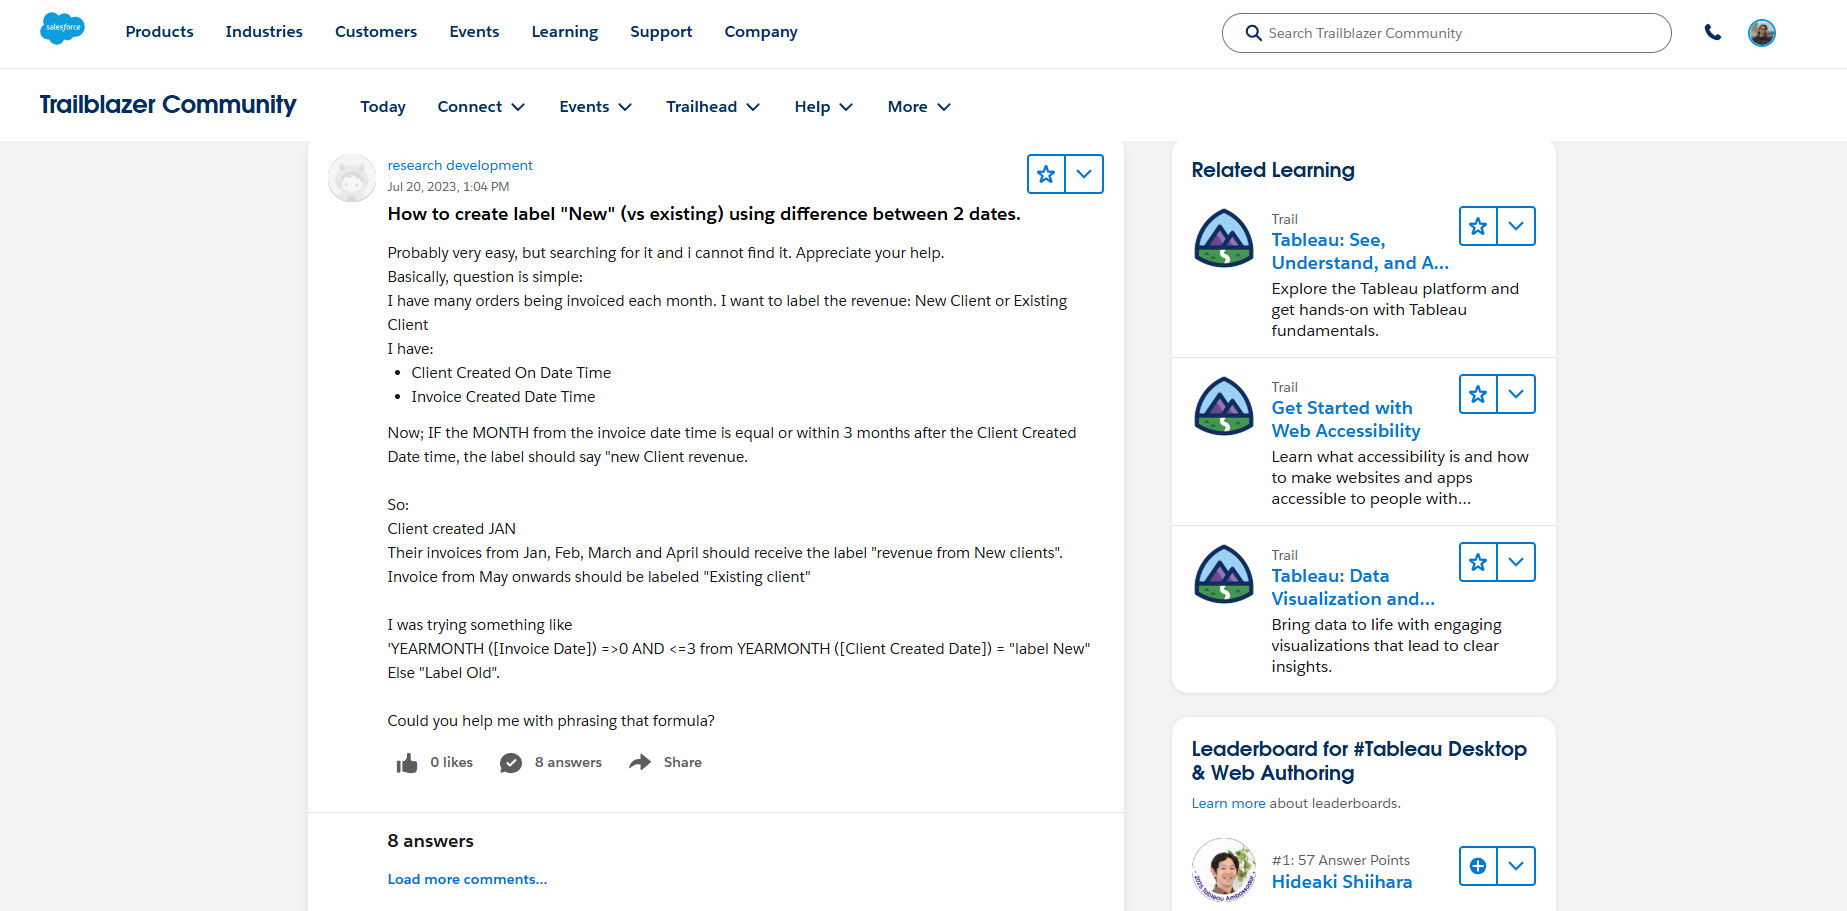Screen dimensions: 1847x911
Task: Open Hideaki Shiihara profile link
Action: click(x=1342, y=882)
